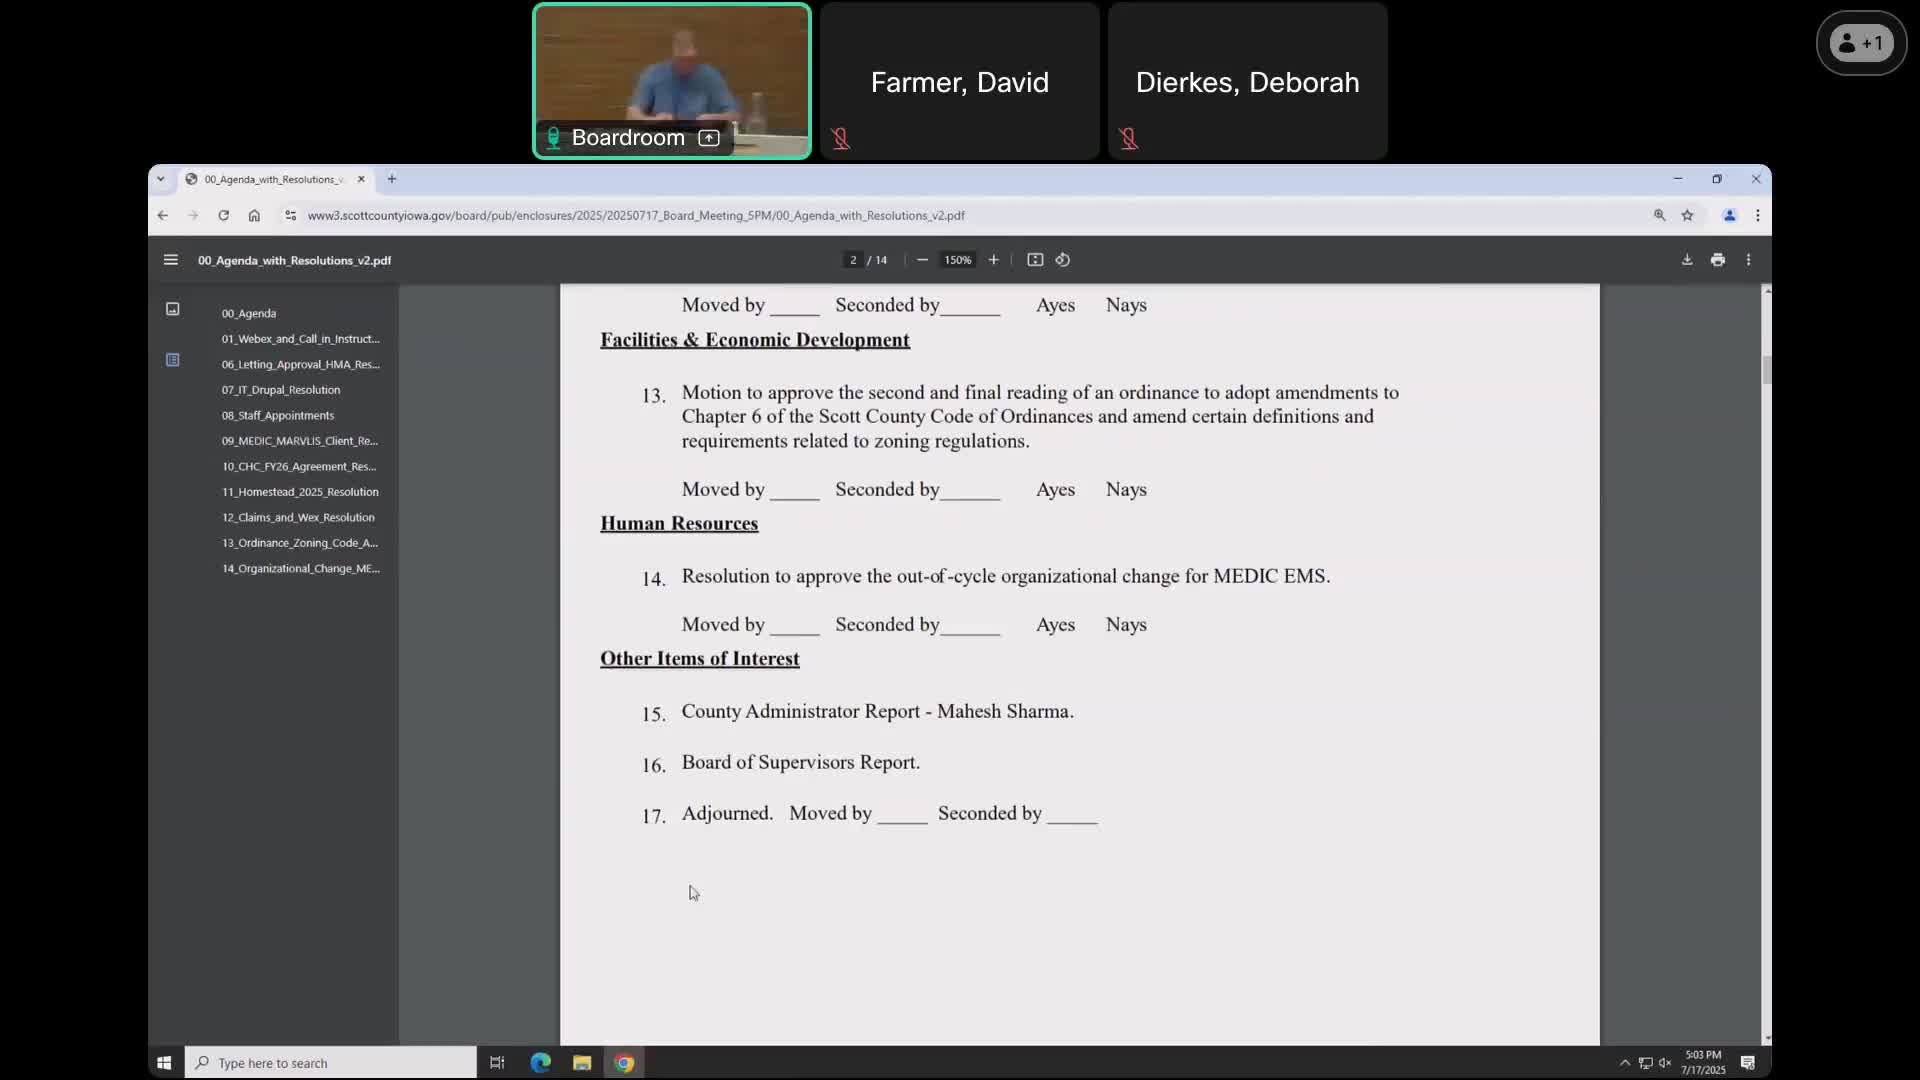The image size is (1920, 1080).
Task: Switch sidebar to document outline view
Action: 172,360
